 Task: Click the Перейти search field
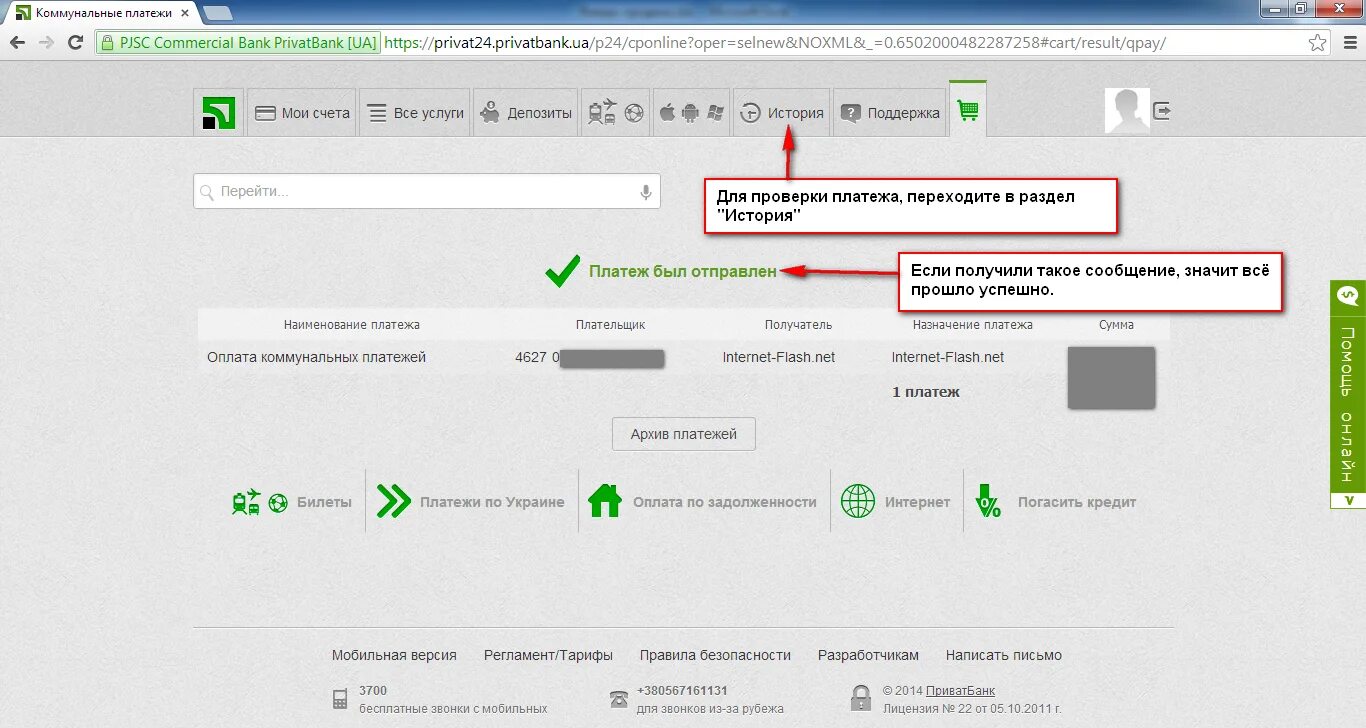pos(427,191)
